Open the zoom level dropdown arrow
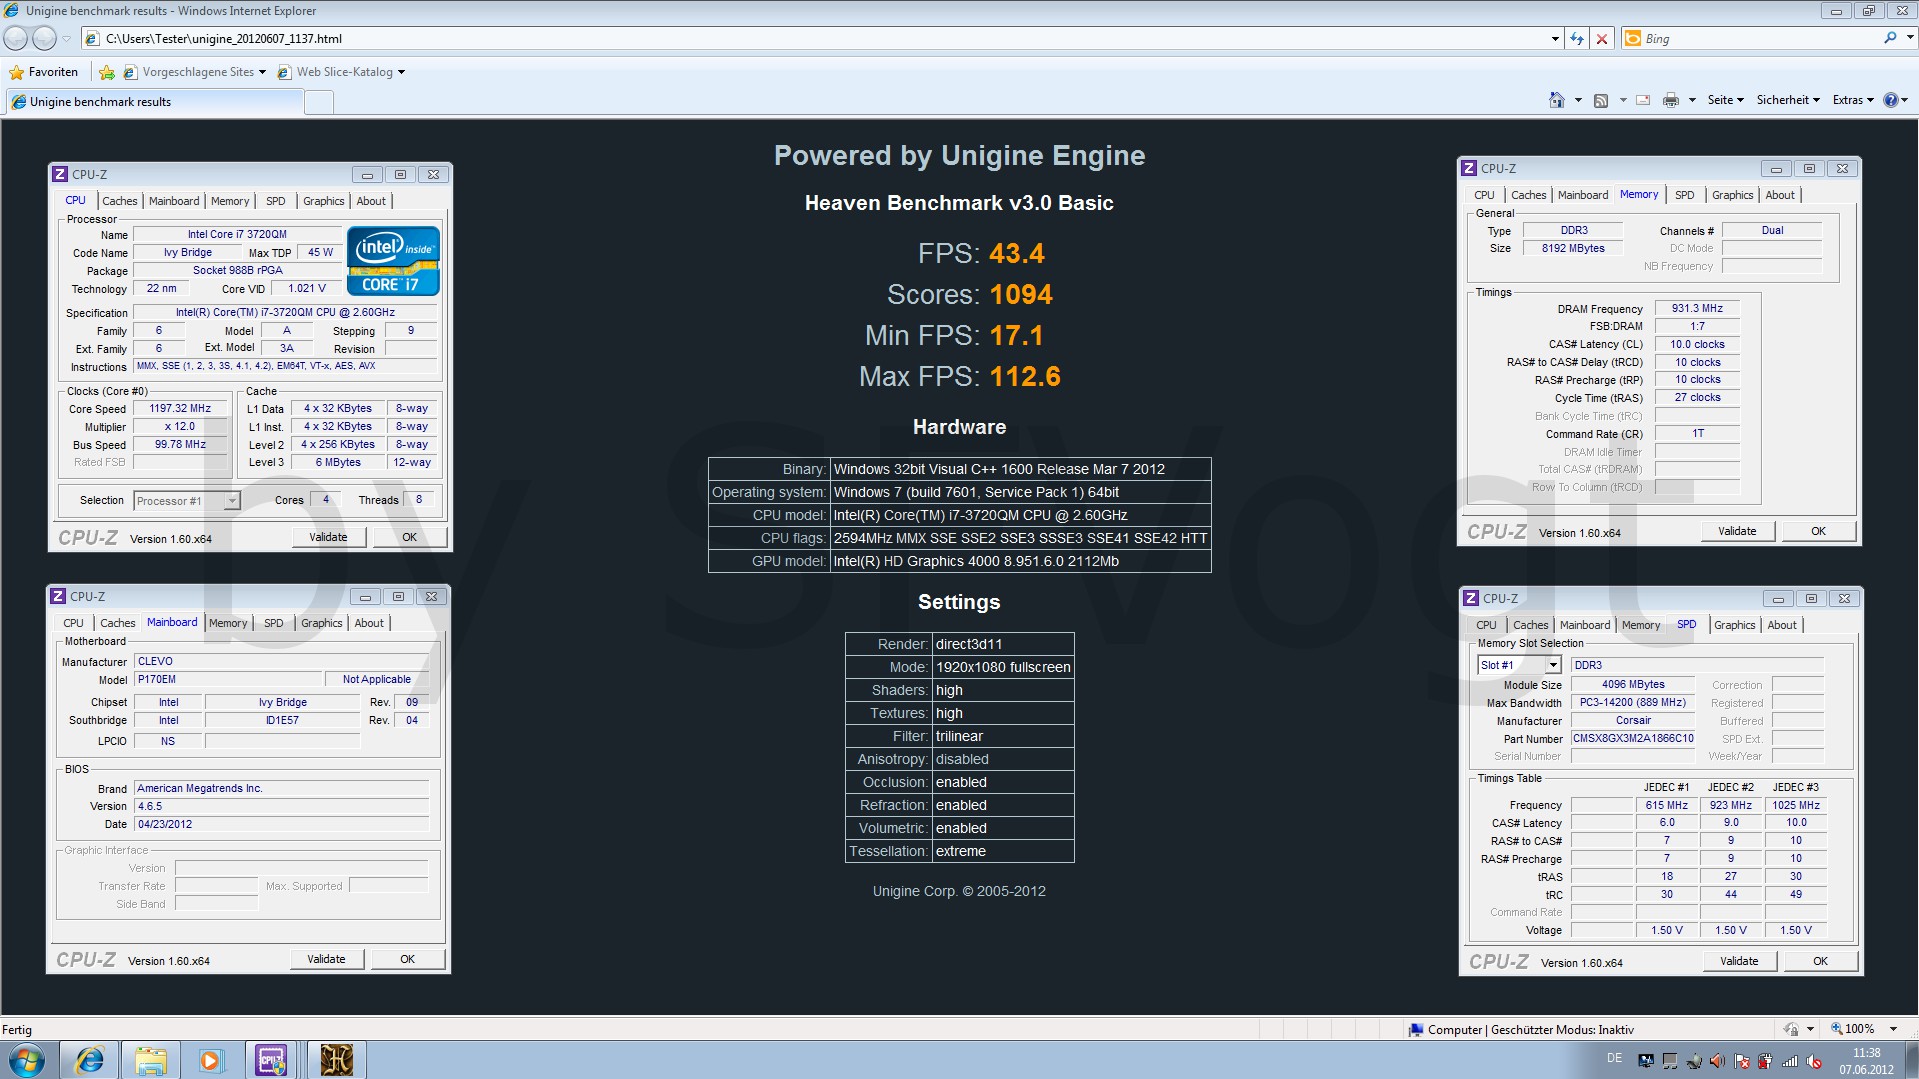 tap(1892, 1029)
